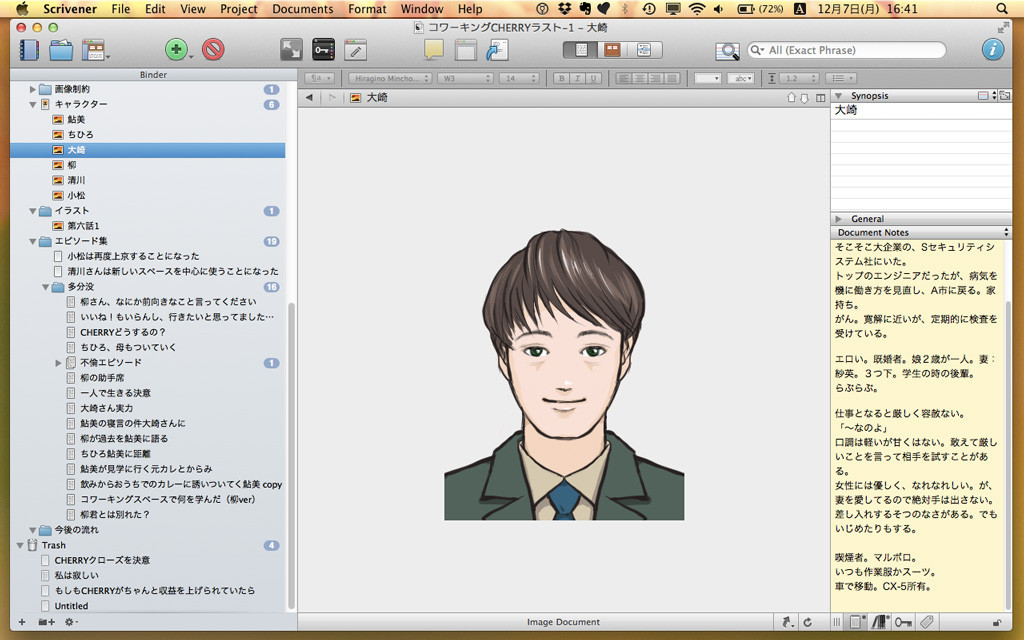Expand the 画像制約 folder
Screen dimensions: 1024x640
[x=33, y=89]
